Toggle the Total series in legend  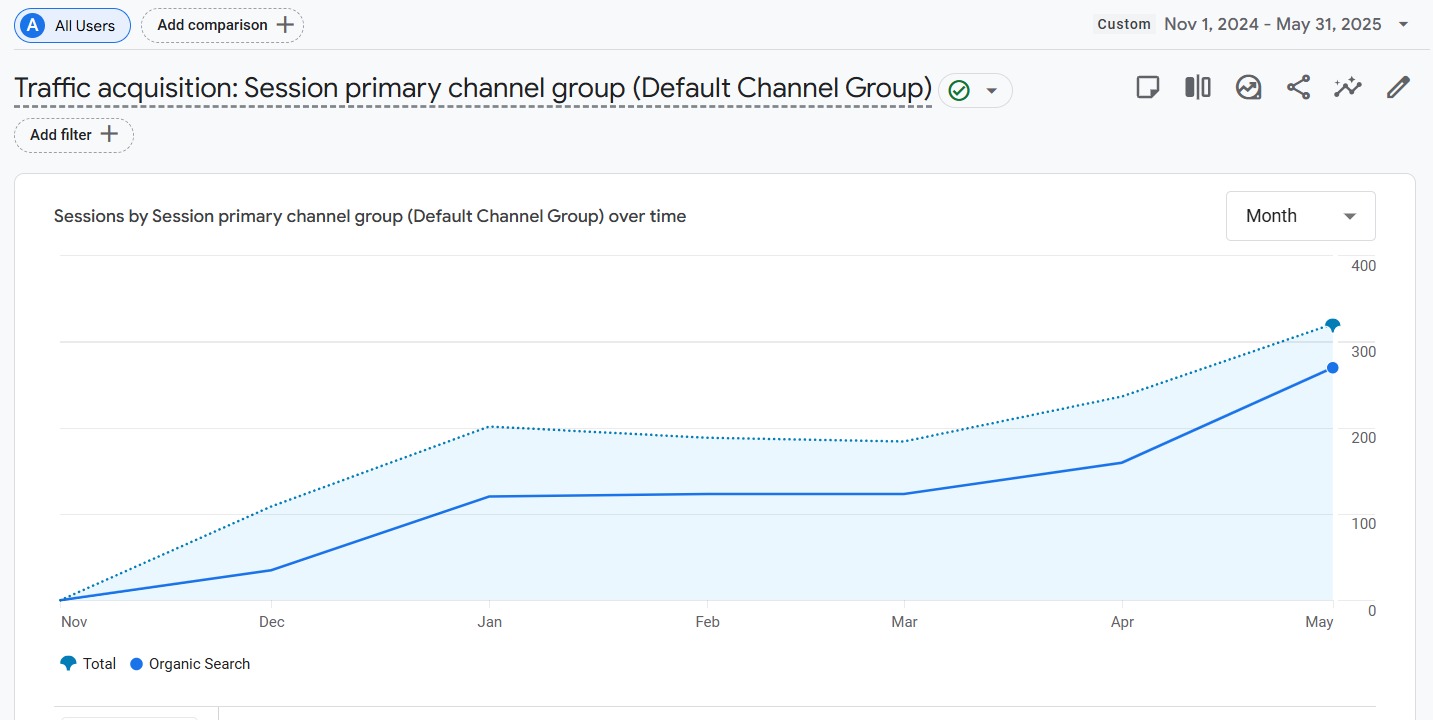pyautogui.click(x=88, y=664)
